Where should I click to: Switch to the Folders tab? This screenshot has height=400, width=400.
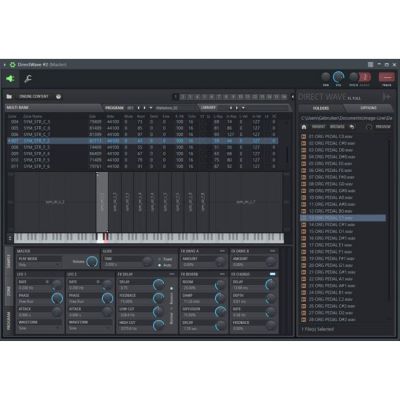tap(321, 108)
